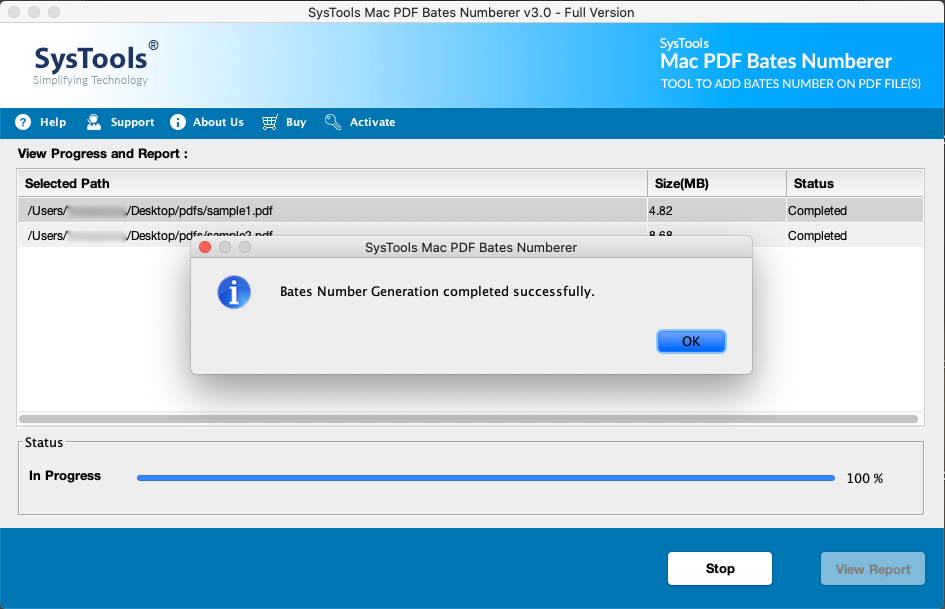The image size is (945, 609).
Task: Click the 4.82 size cell
Action: (717, 210)
